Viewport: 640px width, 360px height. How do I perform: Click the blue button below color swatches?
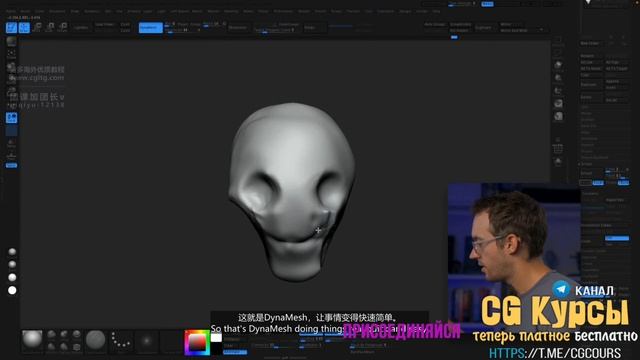pos(235,352)
